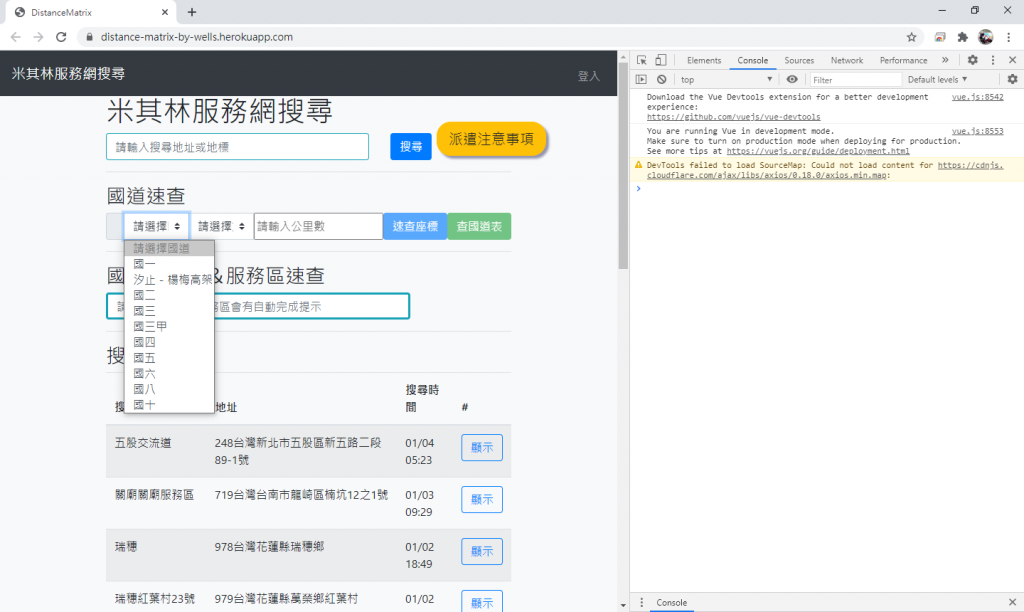This screenshot has width=1024, height=612.
Task: Toggle the DevTools device toolbar icon
Action: (661, 60)
